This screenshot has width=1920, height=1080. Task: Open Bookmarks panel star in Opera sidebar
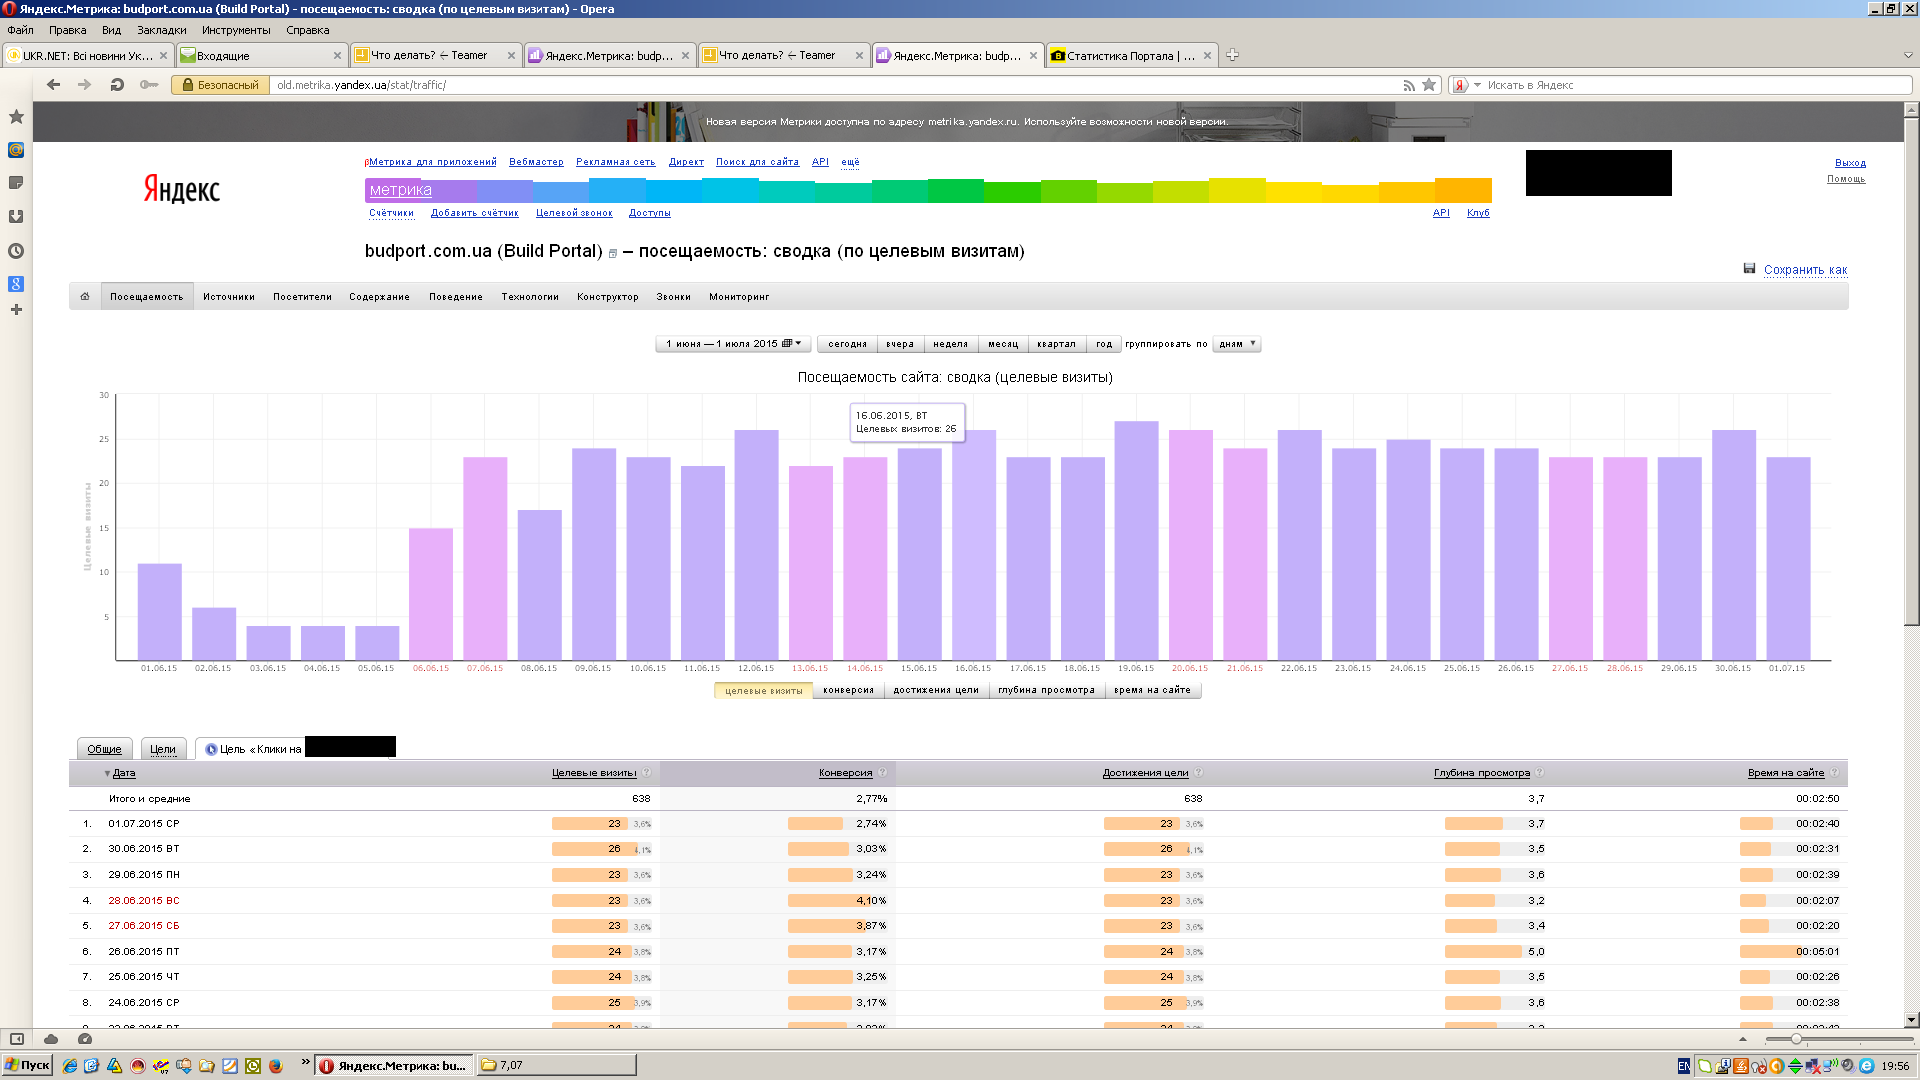pyautogui.click(x=16, y=117)
